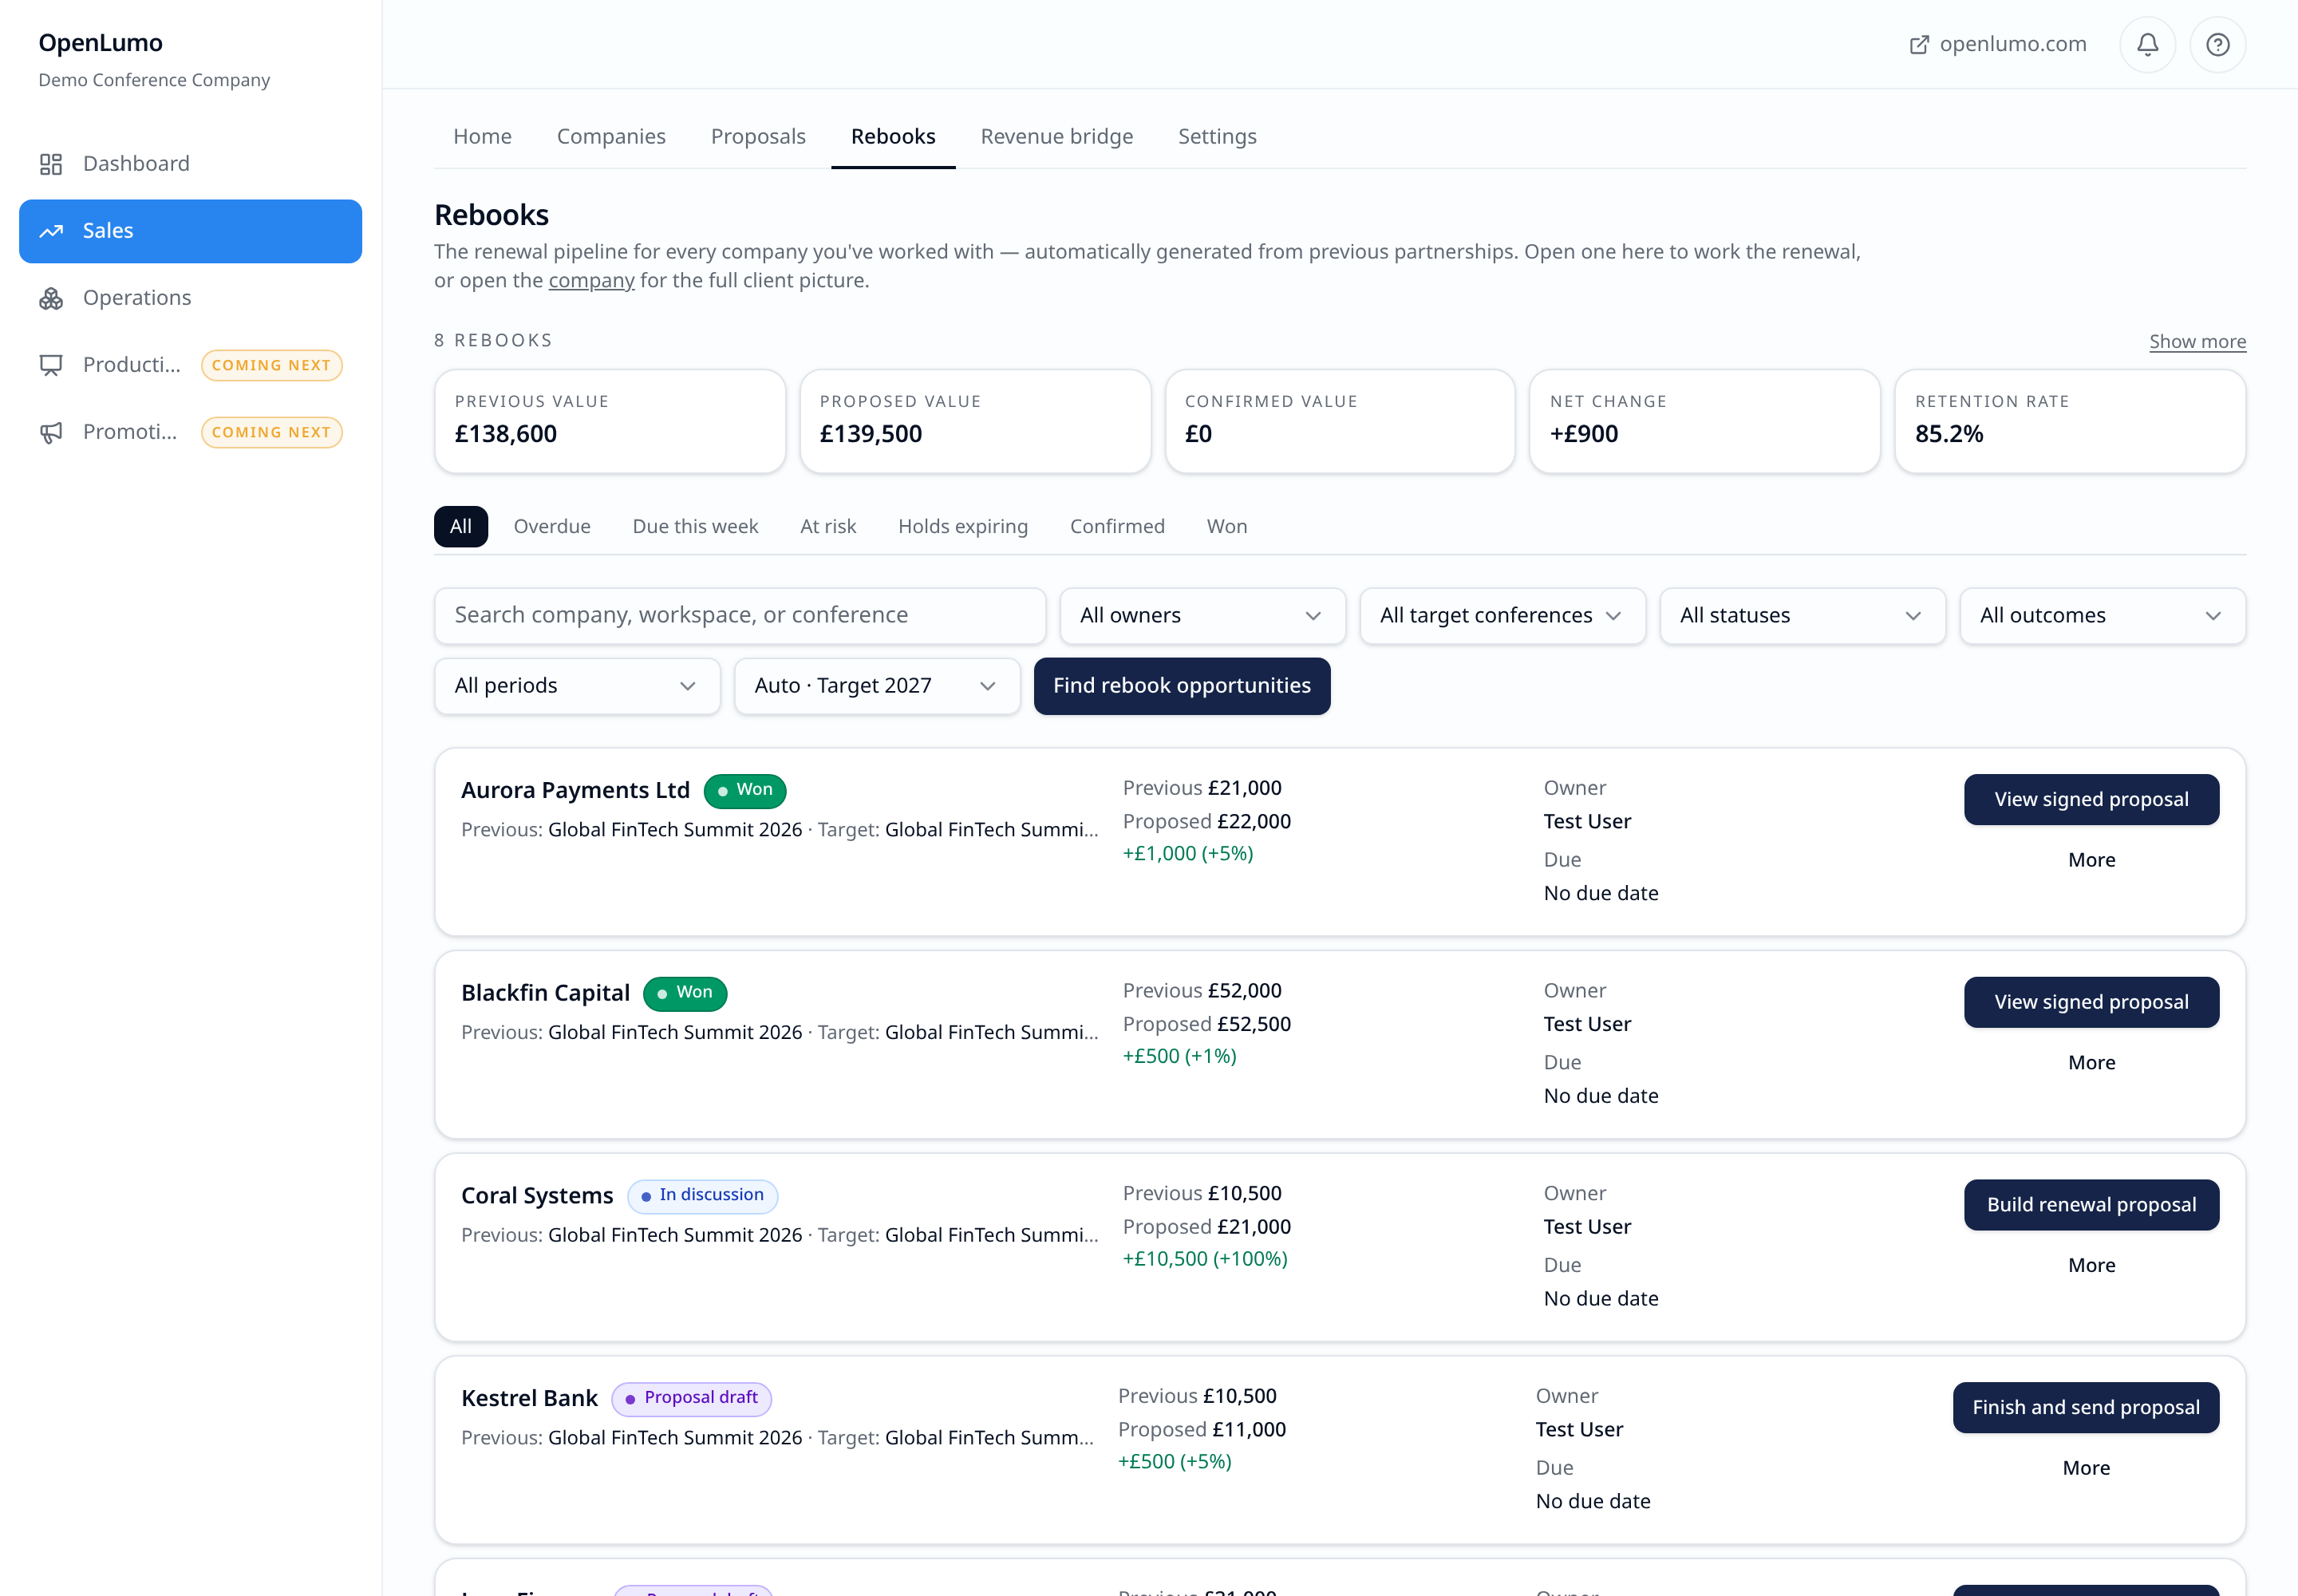Filter rebooks by Overdue

[552, 527]
